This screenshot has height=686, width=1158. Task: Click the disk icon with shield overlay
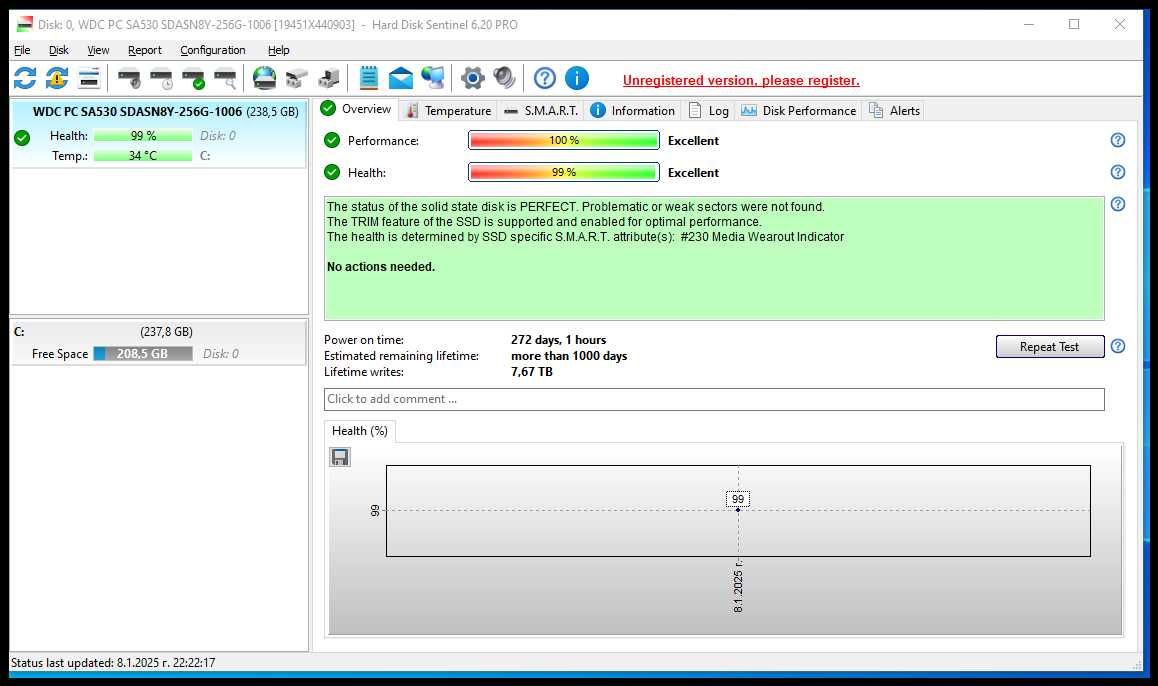point(129,78)
